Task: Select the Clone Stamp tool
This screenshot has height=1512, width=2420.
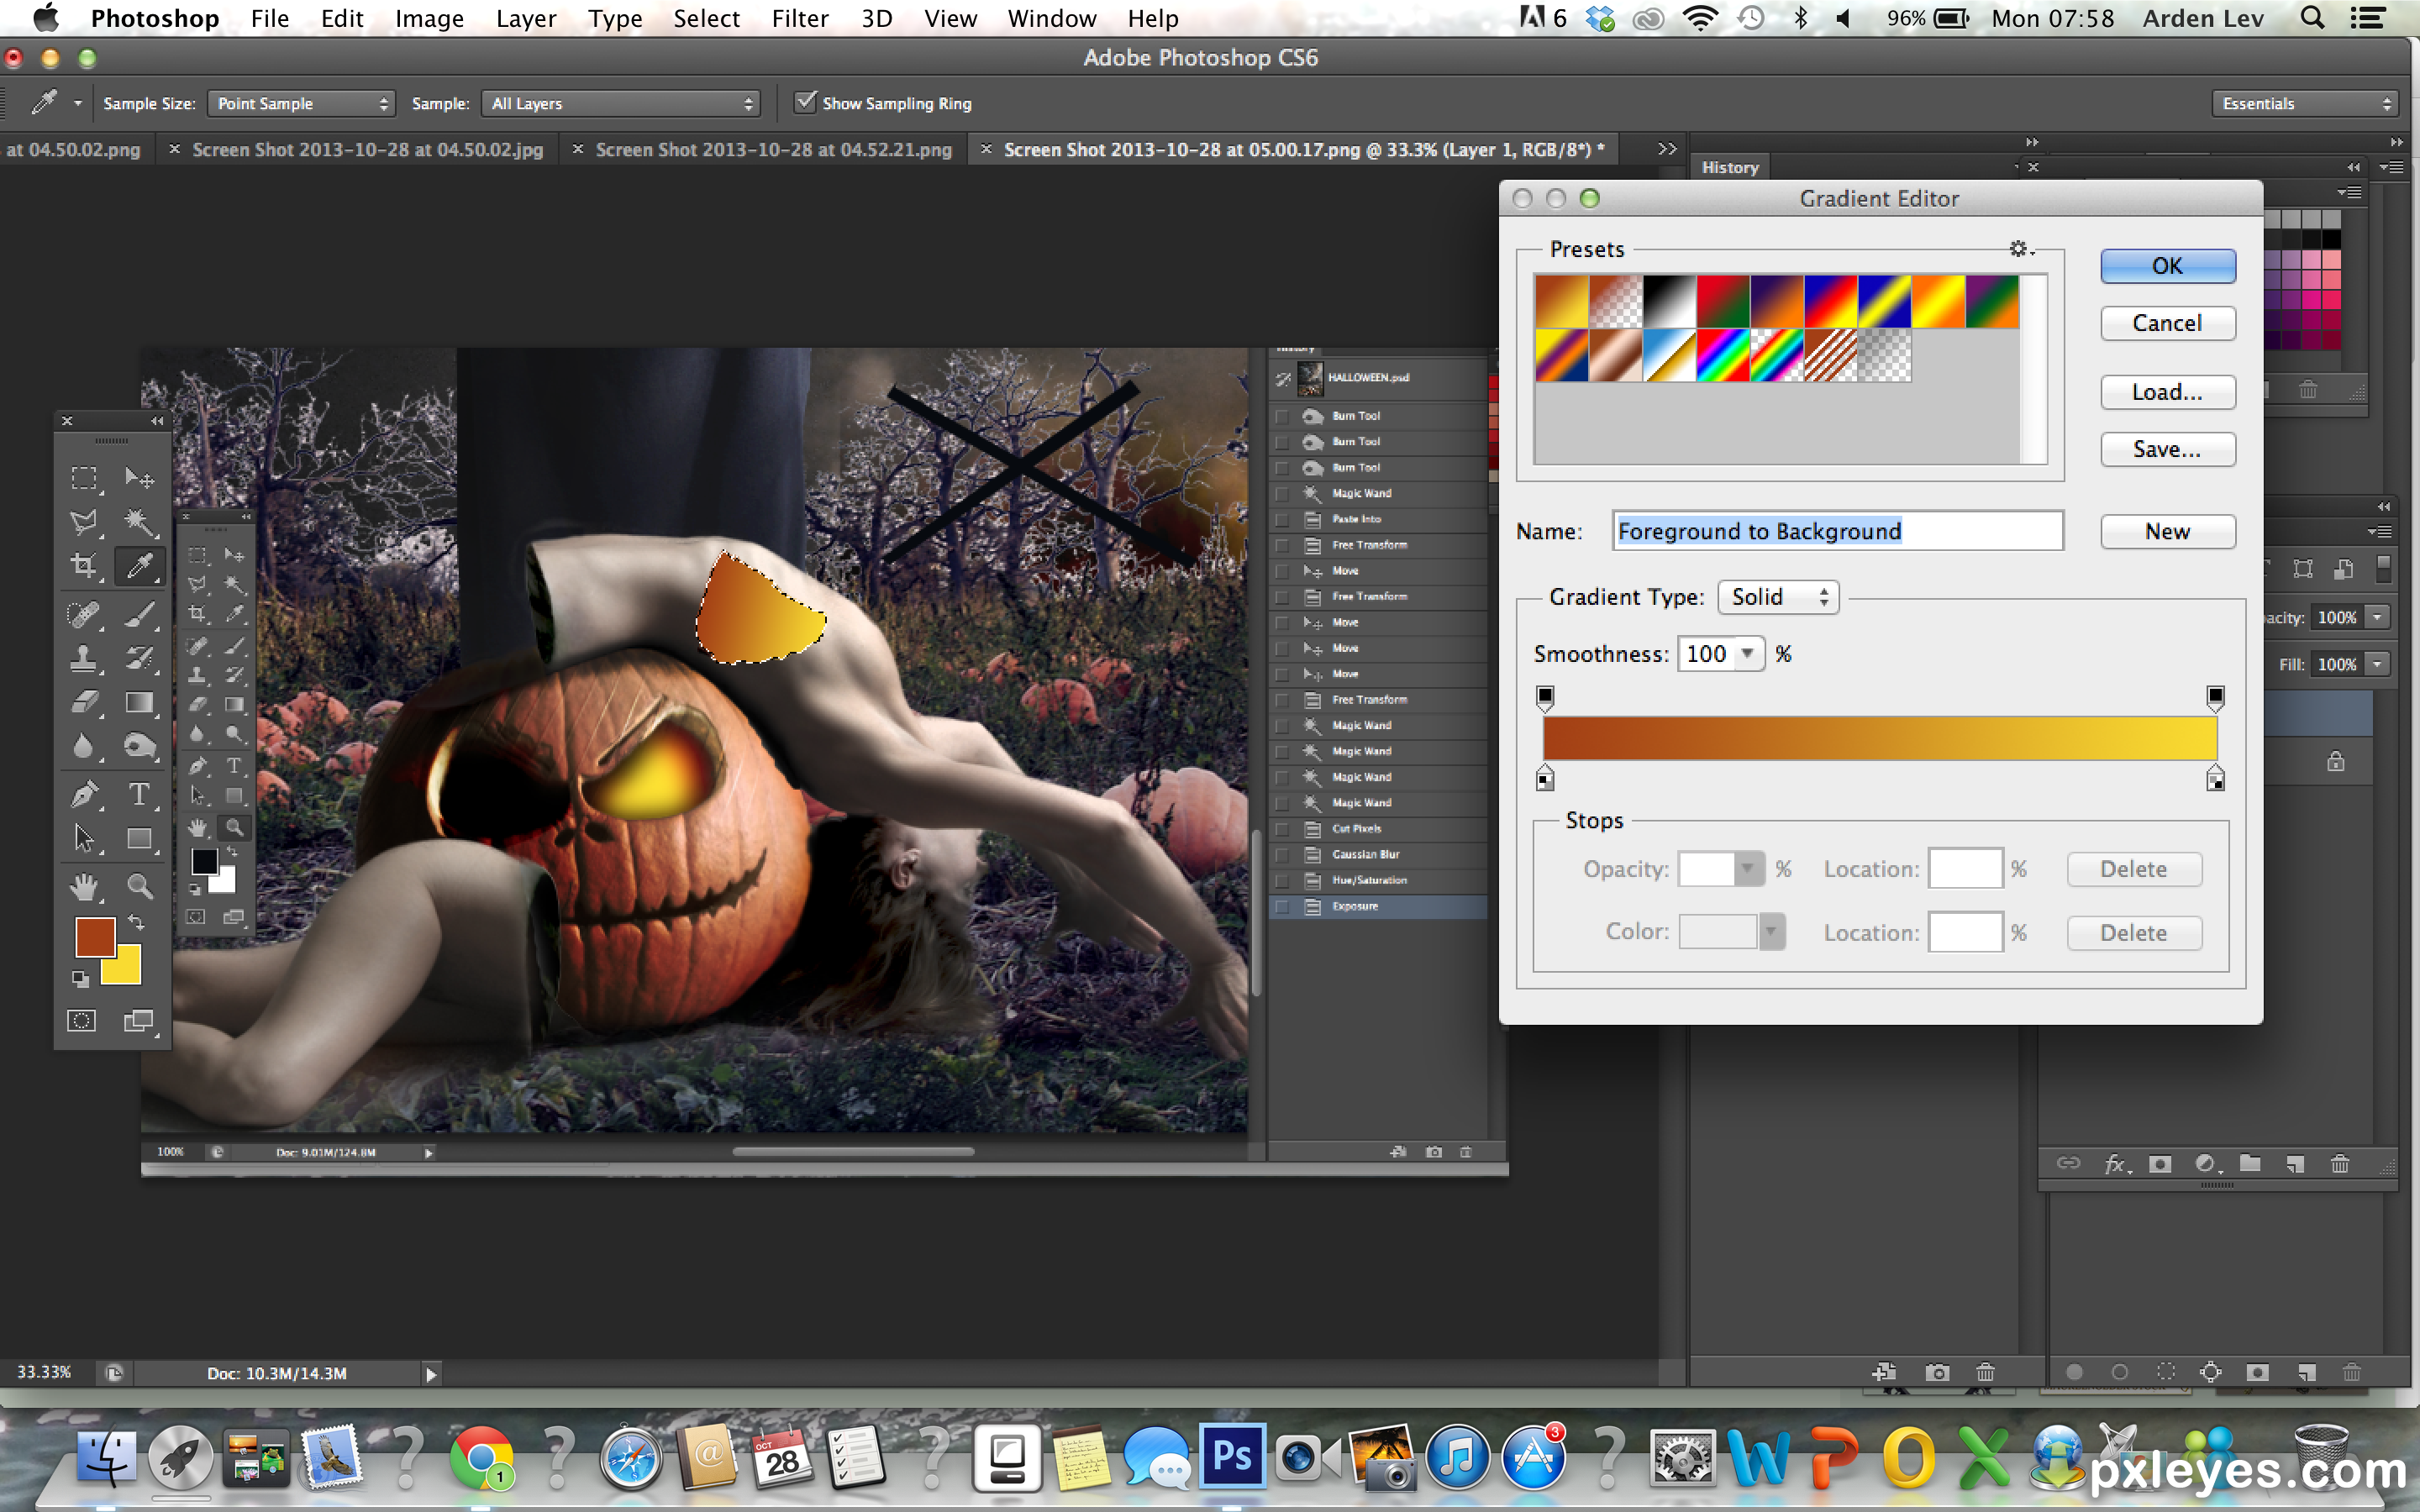Action: pos(84,657)
